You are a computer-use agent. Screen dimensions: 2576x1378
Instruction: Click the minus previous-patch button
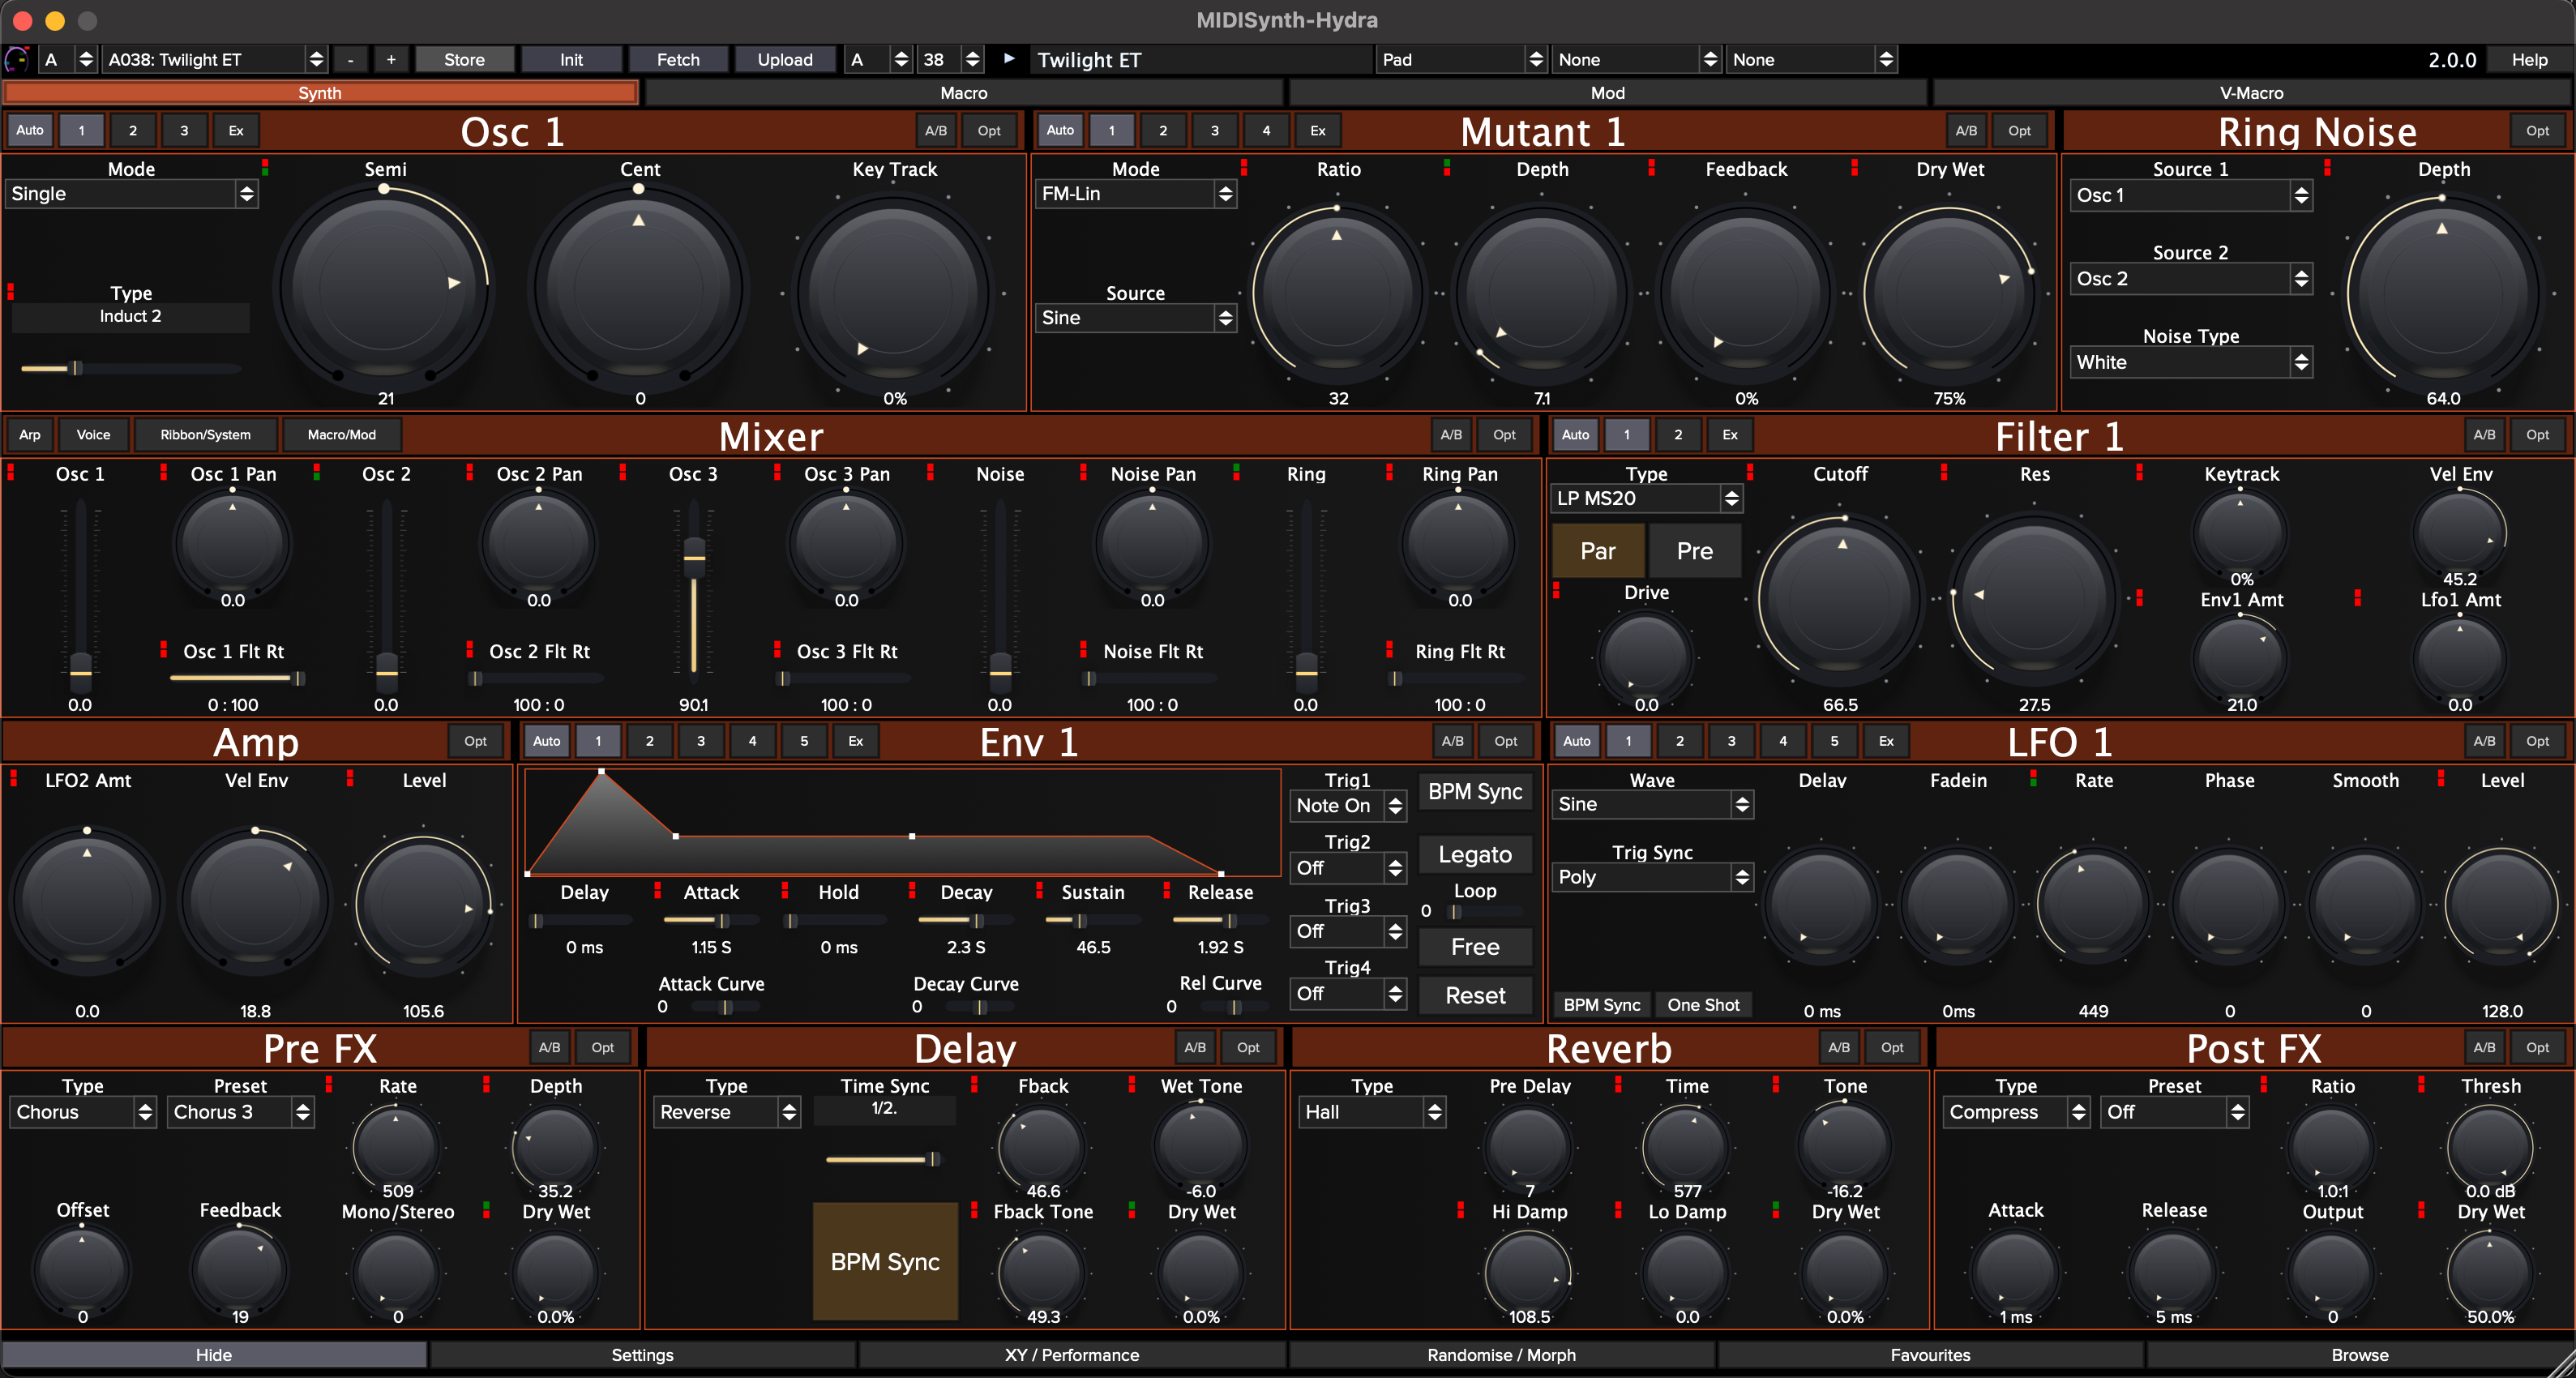(350, 60)
